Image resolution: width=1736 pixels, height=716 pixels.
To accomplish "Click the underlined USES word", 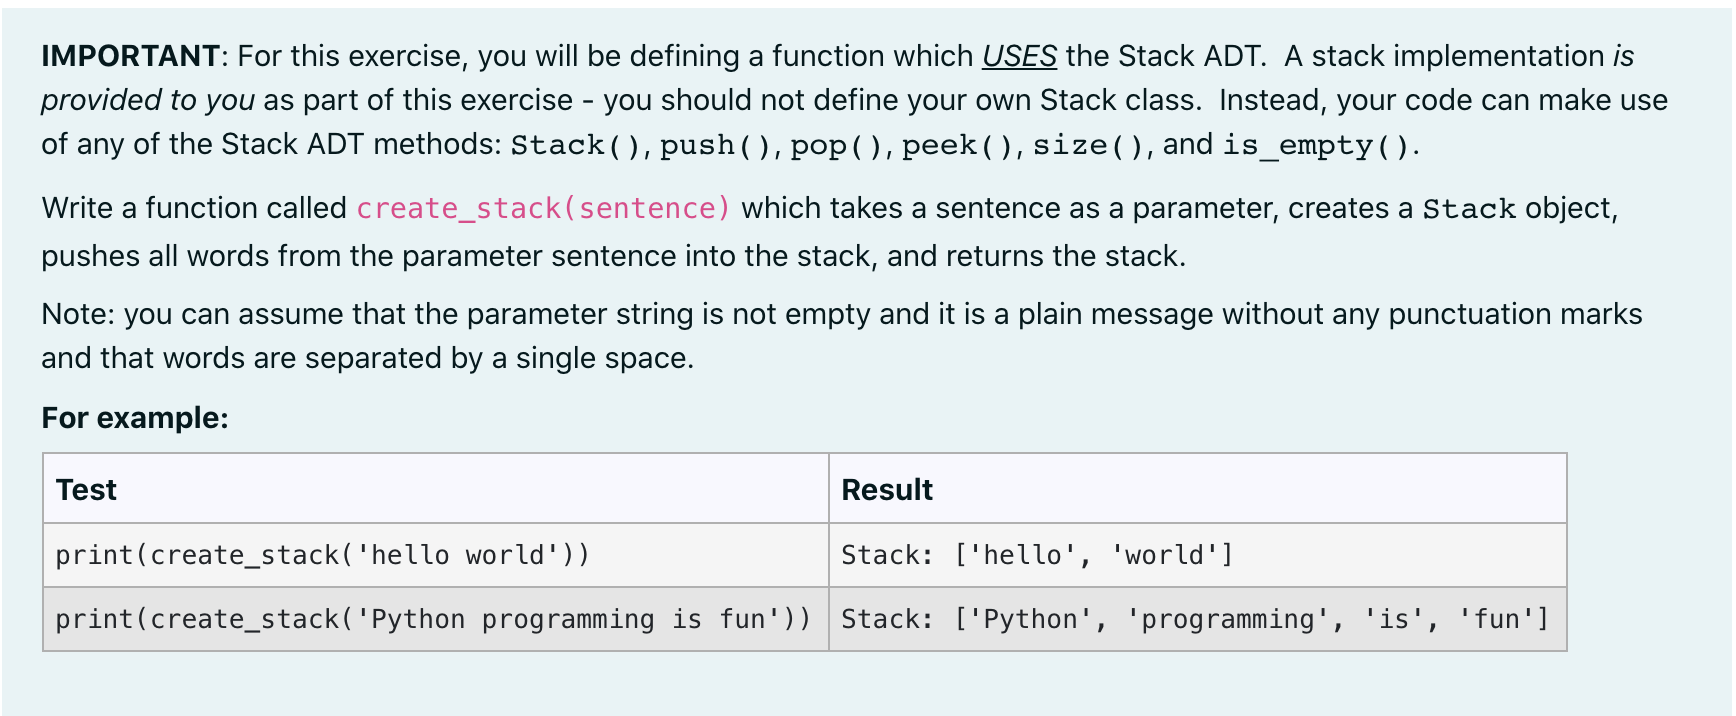I will [1019, 56].
